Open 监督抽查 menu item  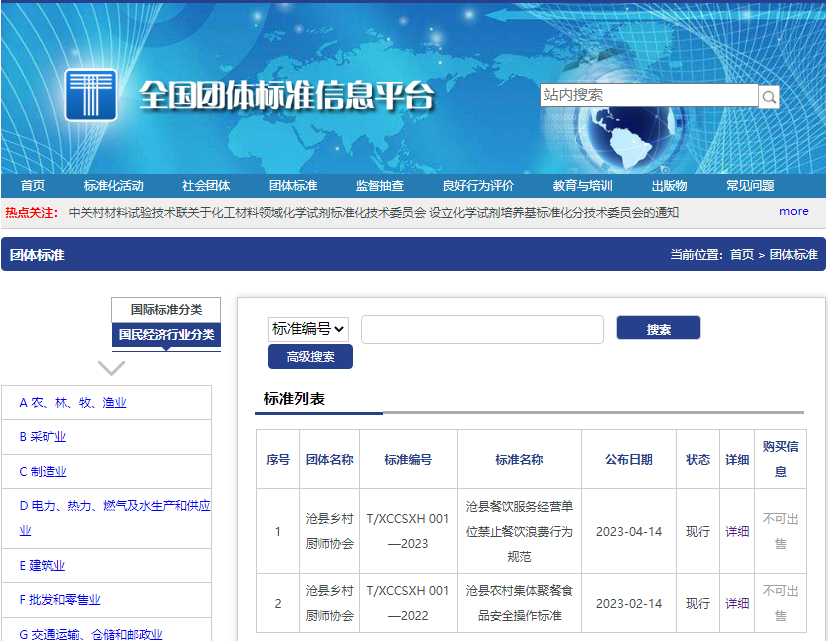click(x=380, y=186)
